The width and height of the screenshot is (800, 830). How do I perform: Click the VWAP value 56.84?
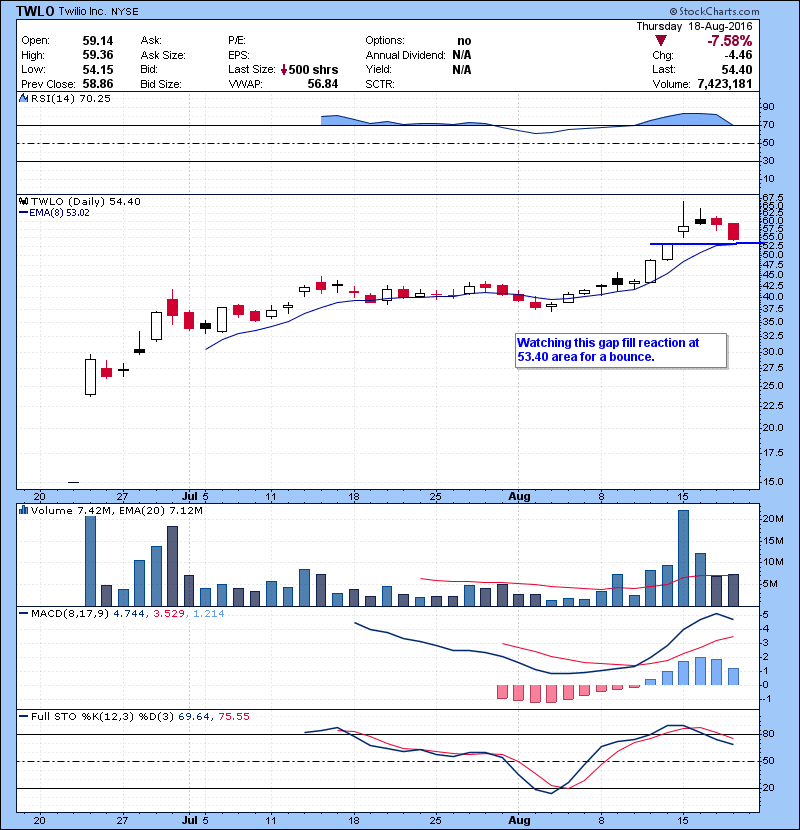323,84
